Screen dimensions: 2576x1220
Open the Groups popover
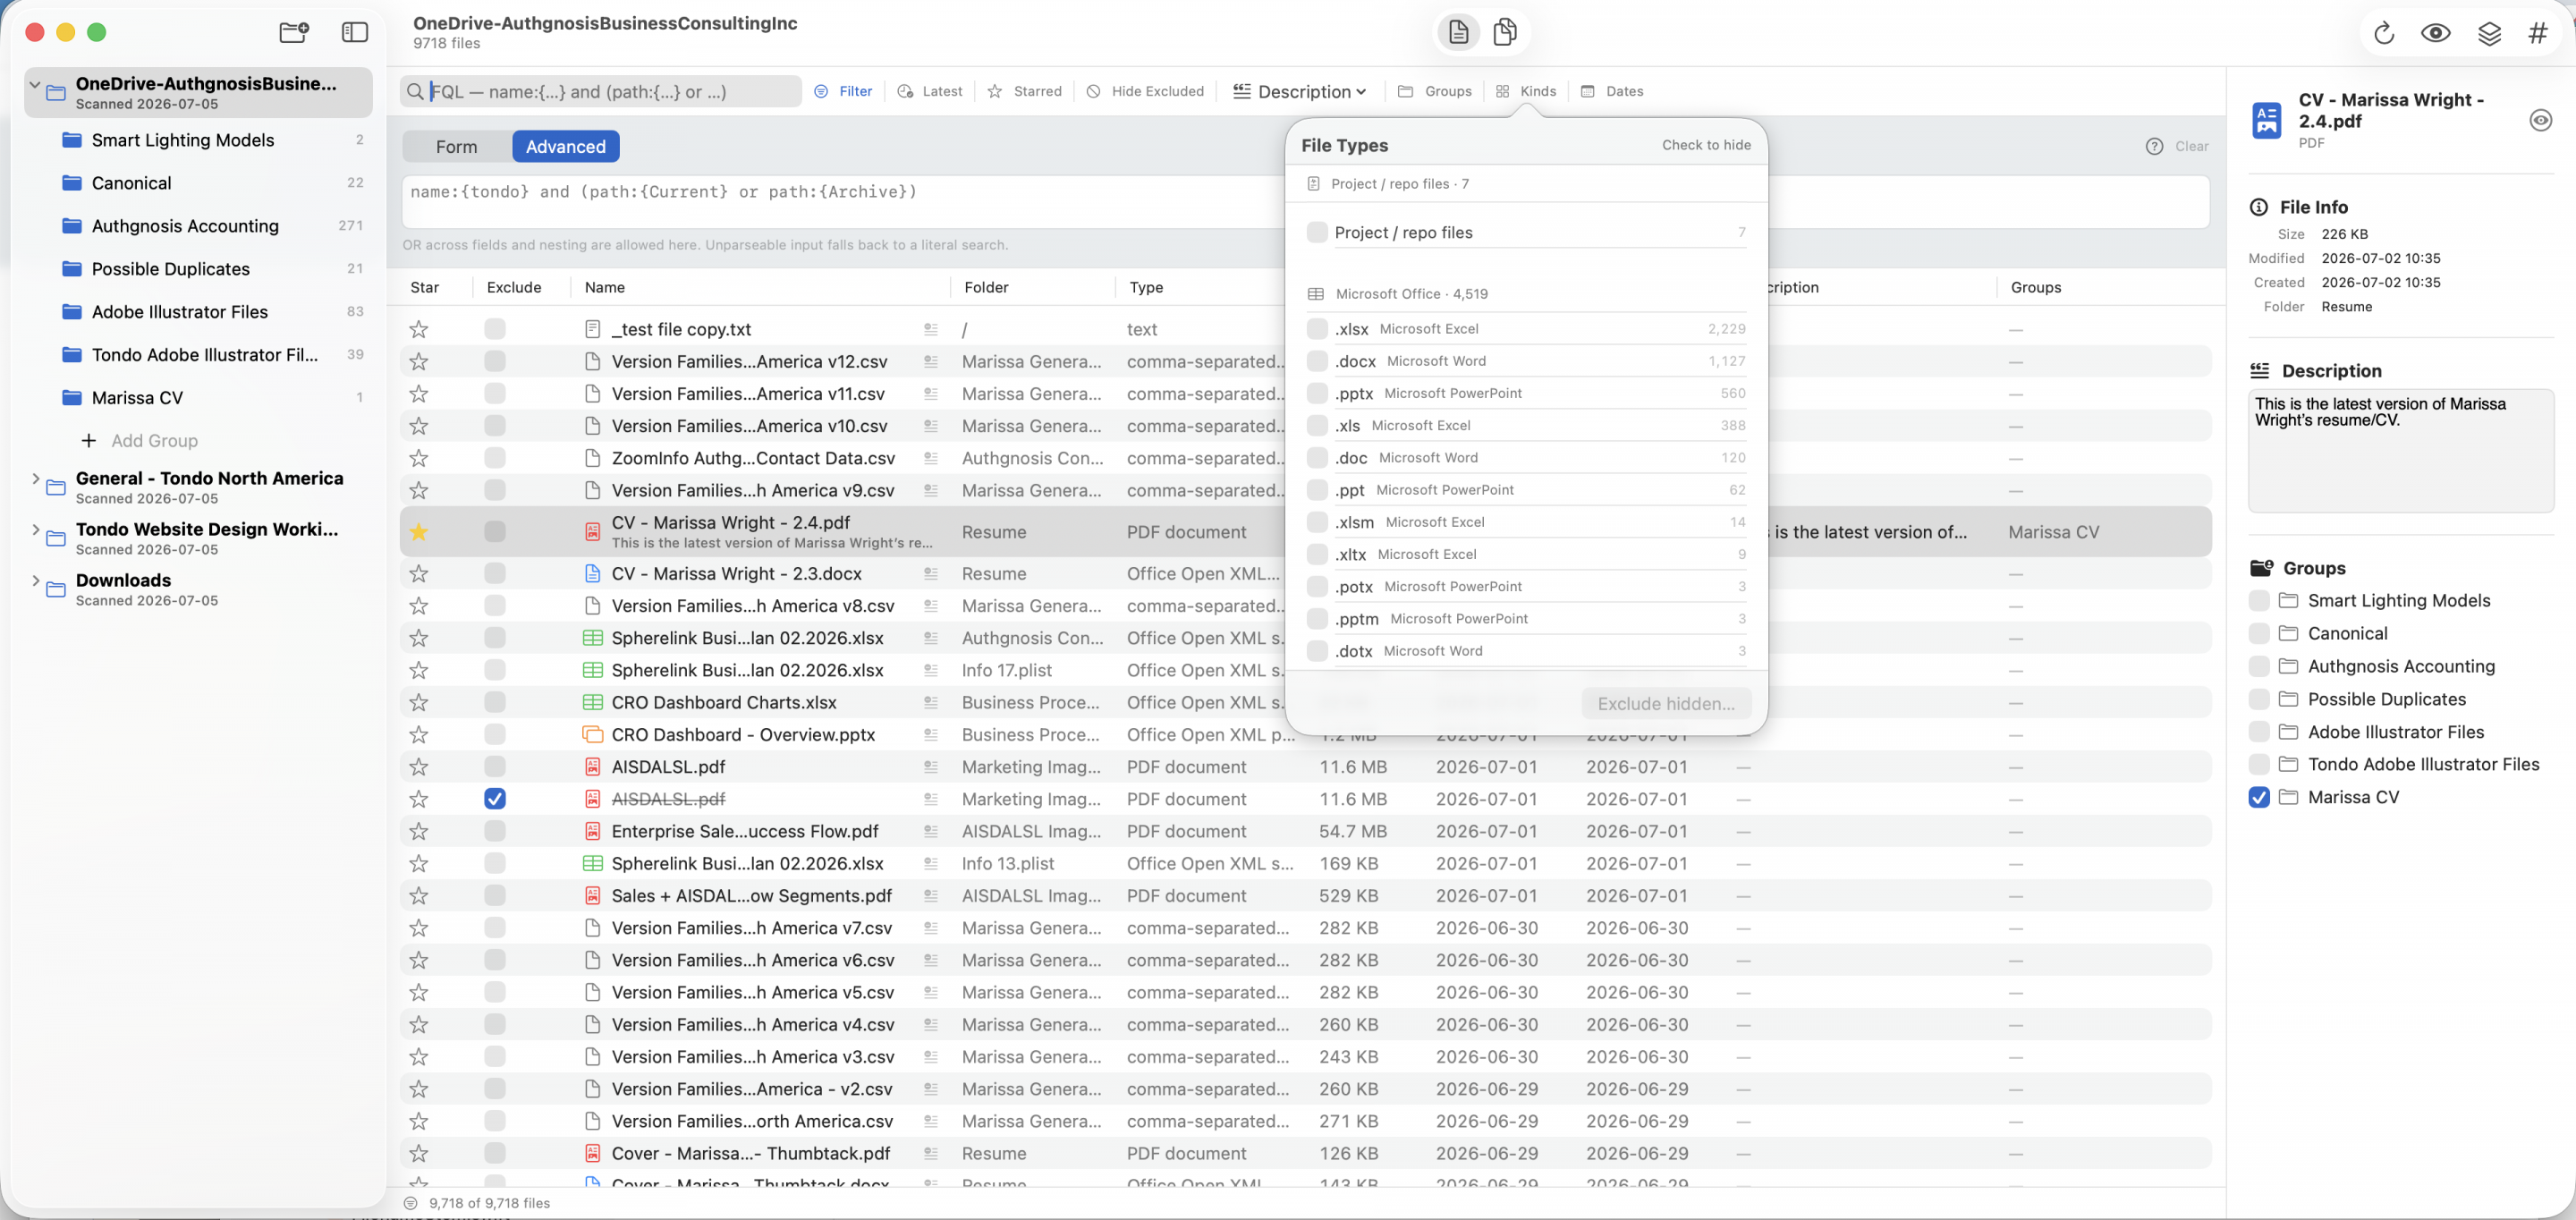(x=1435, y=91)
